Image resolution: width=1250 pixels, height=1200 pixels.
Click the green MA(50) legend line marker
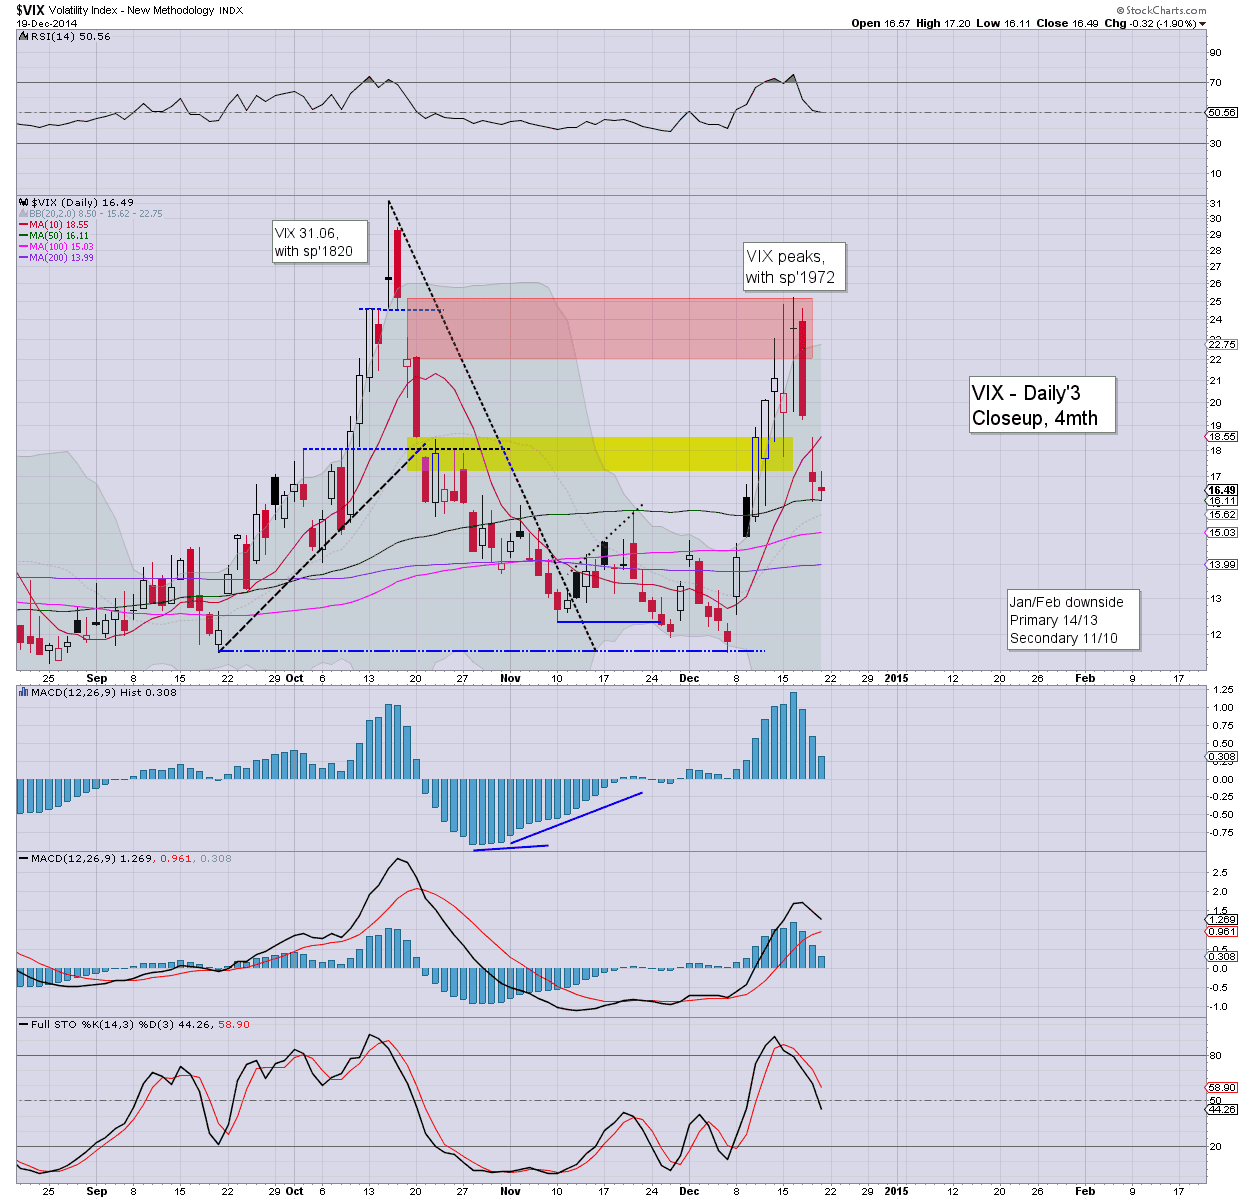coord(23,236)
